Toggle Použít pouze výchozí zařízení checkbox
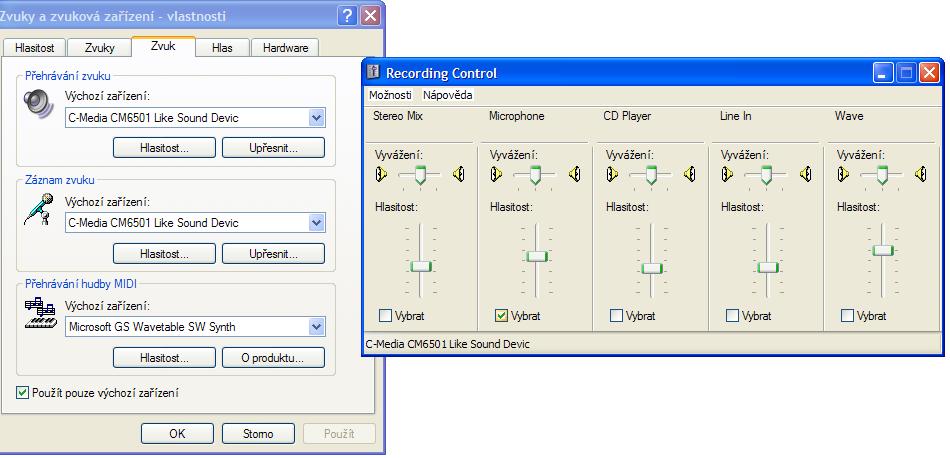The image size is (950, 458). click(x=23, y=393)
